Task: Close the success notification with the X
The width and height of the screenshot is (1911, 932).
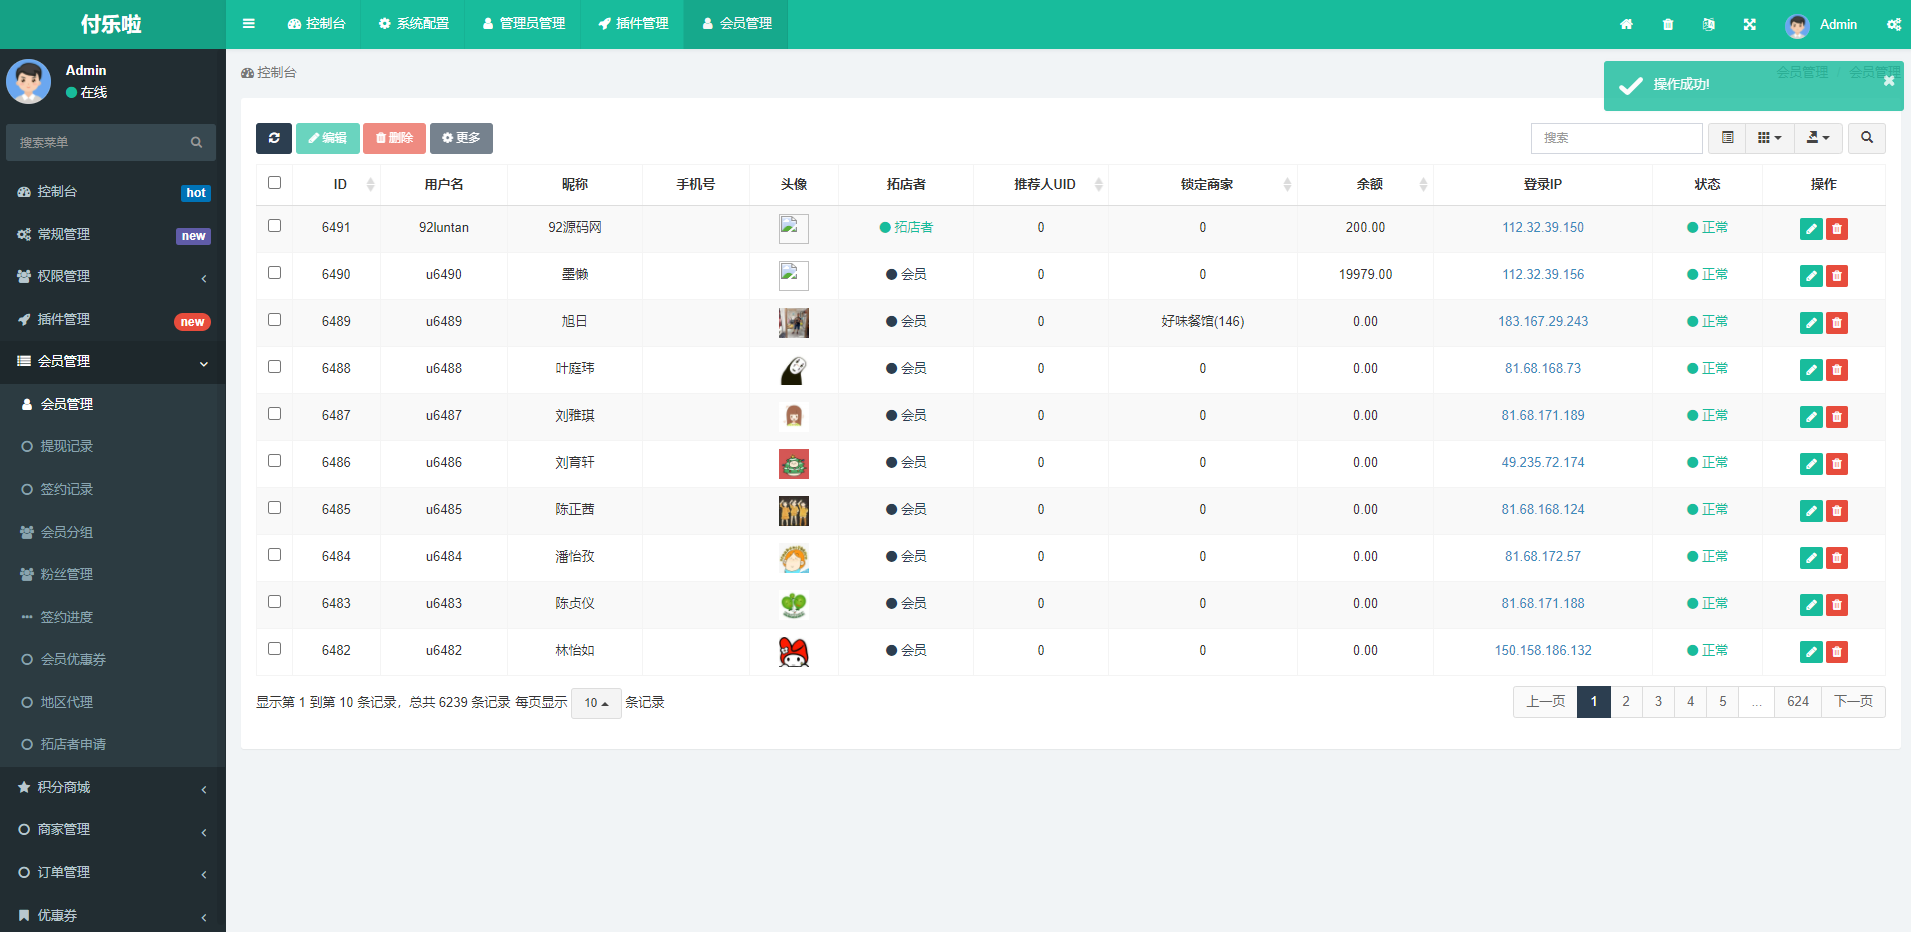Action: click(1888, 81)
